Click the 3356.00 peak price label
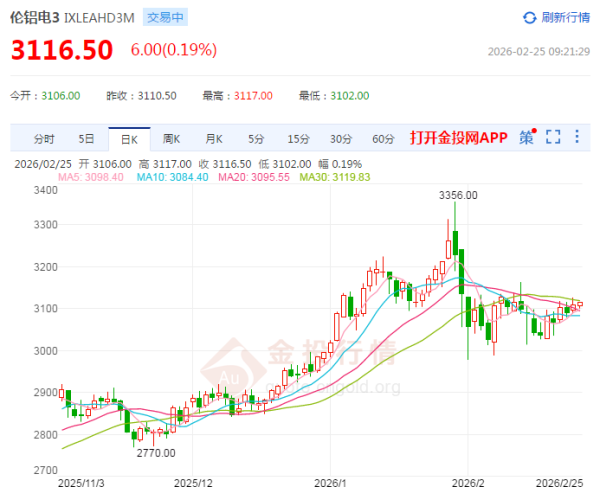600x487 pixels. (x=458, y=195)
